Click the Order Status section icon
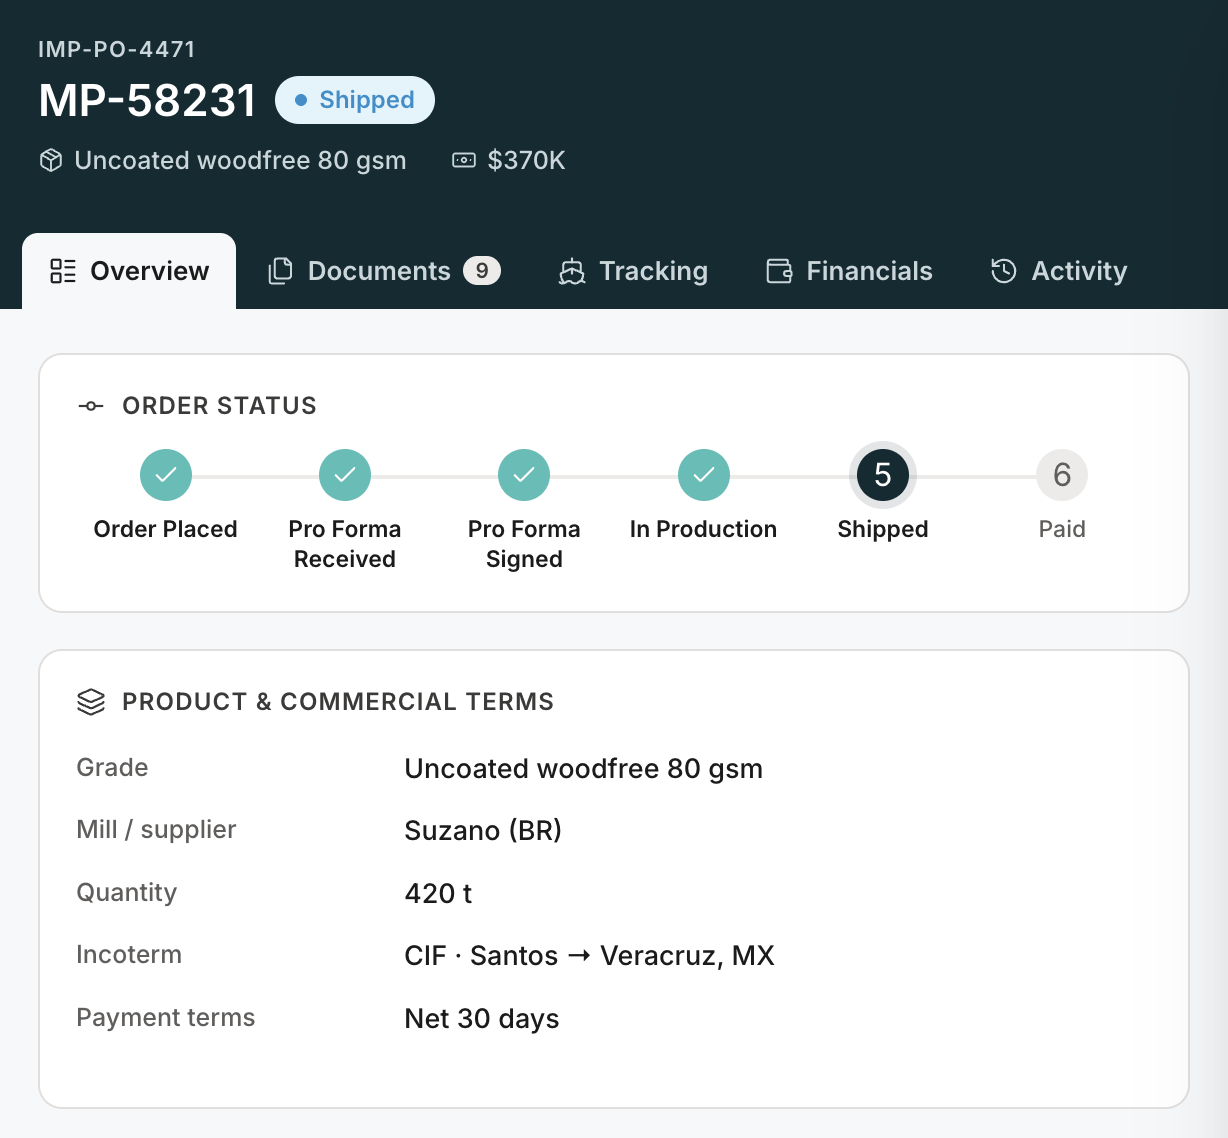Screen dimensions: 1228x1138 pyautogui.click(x=91, y=406)
